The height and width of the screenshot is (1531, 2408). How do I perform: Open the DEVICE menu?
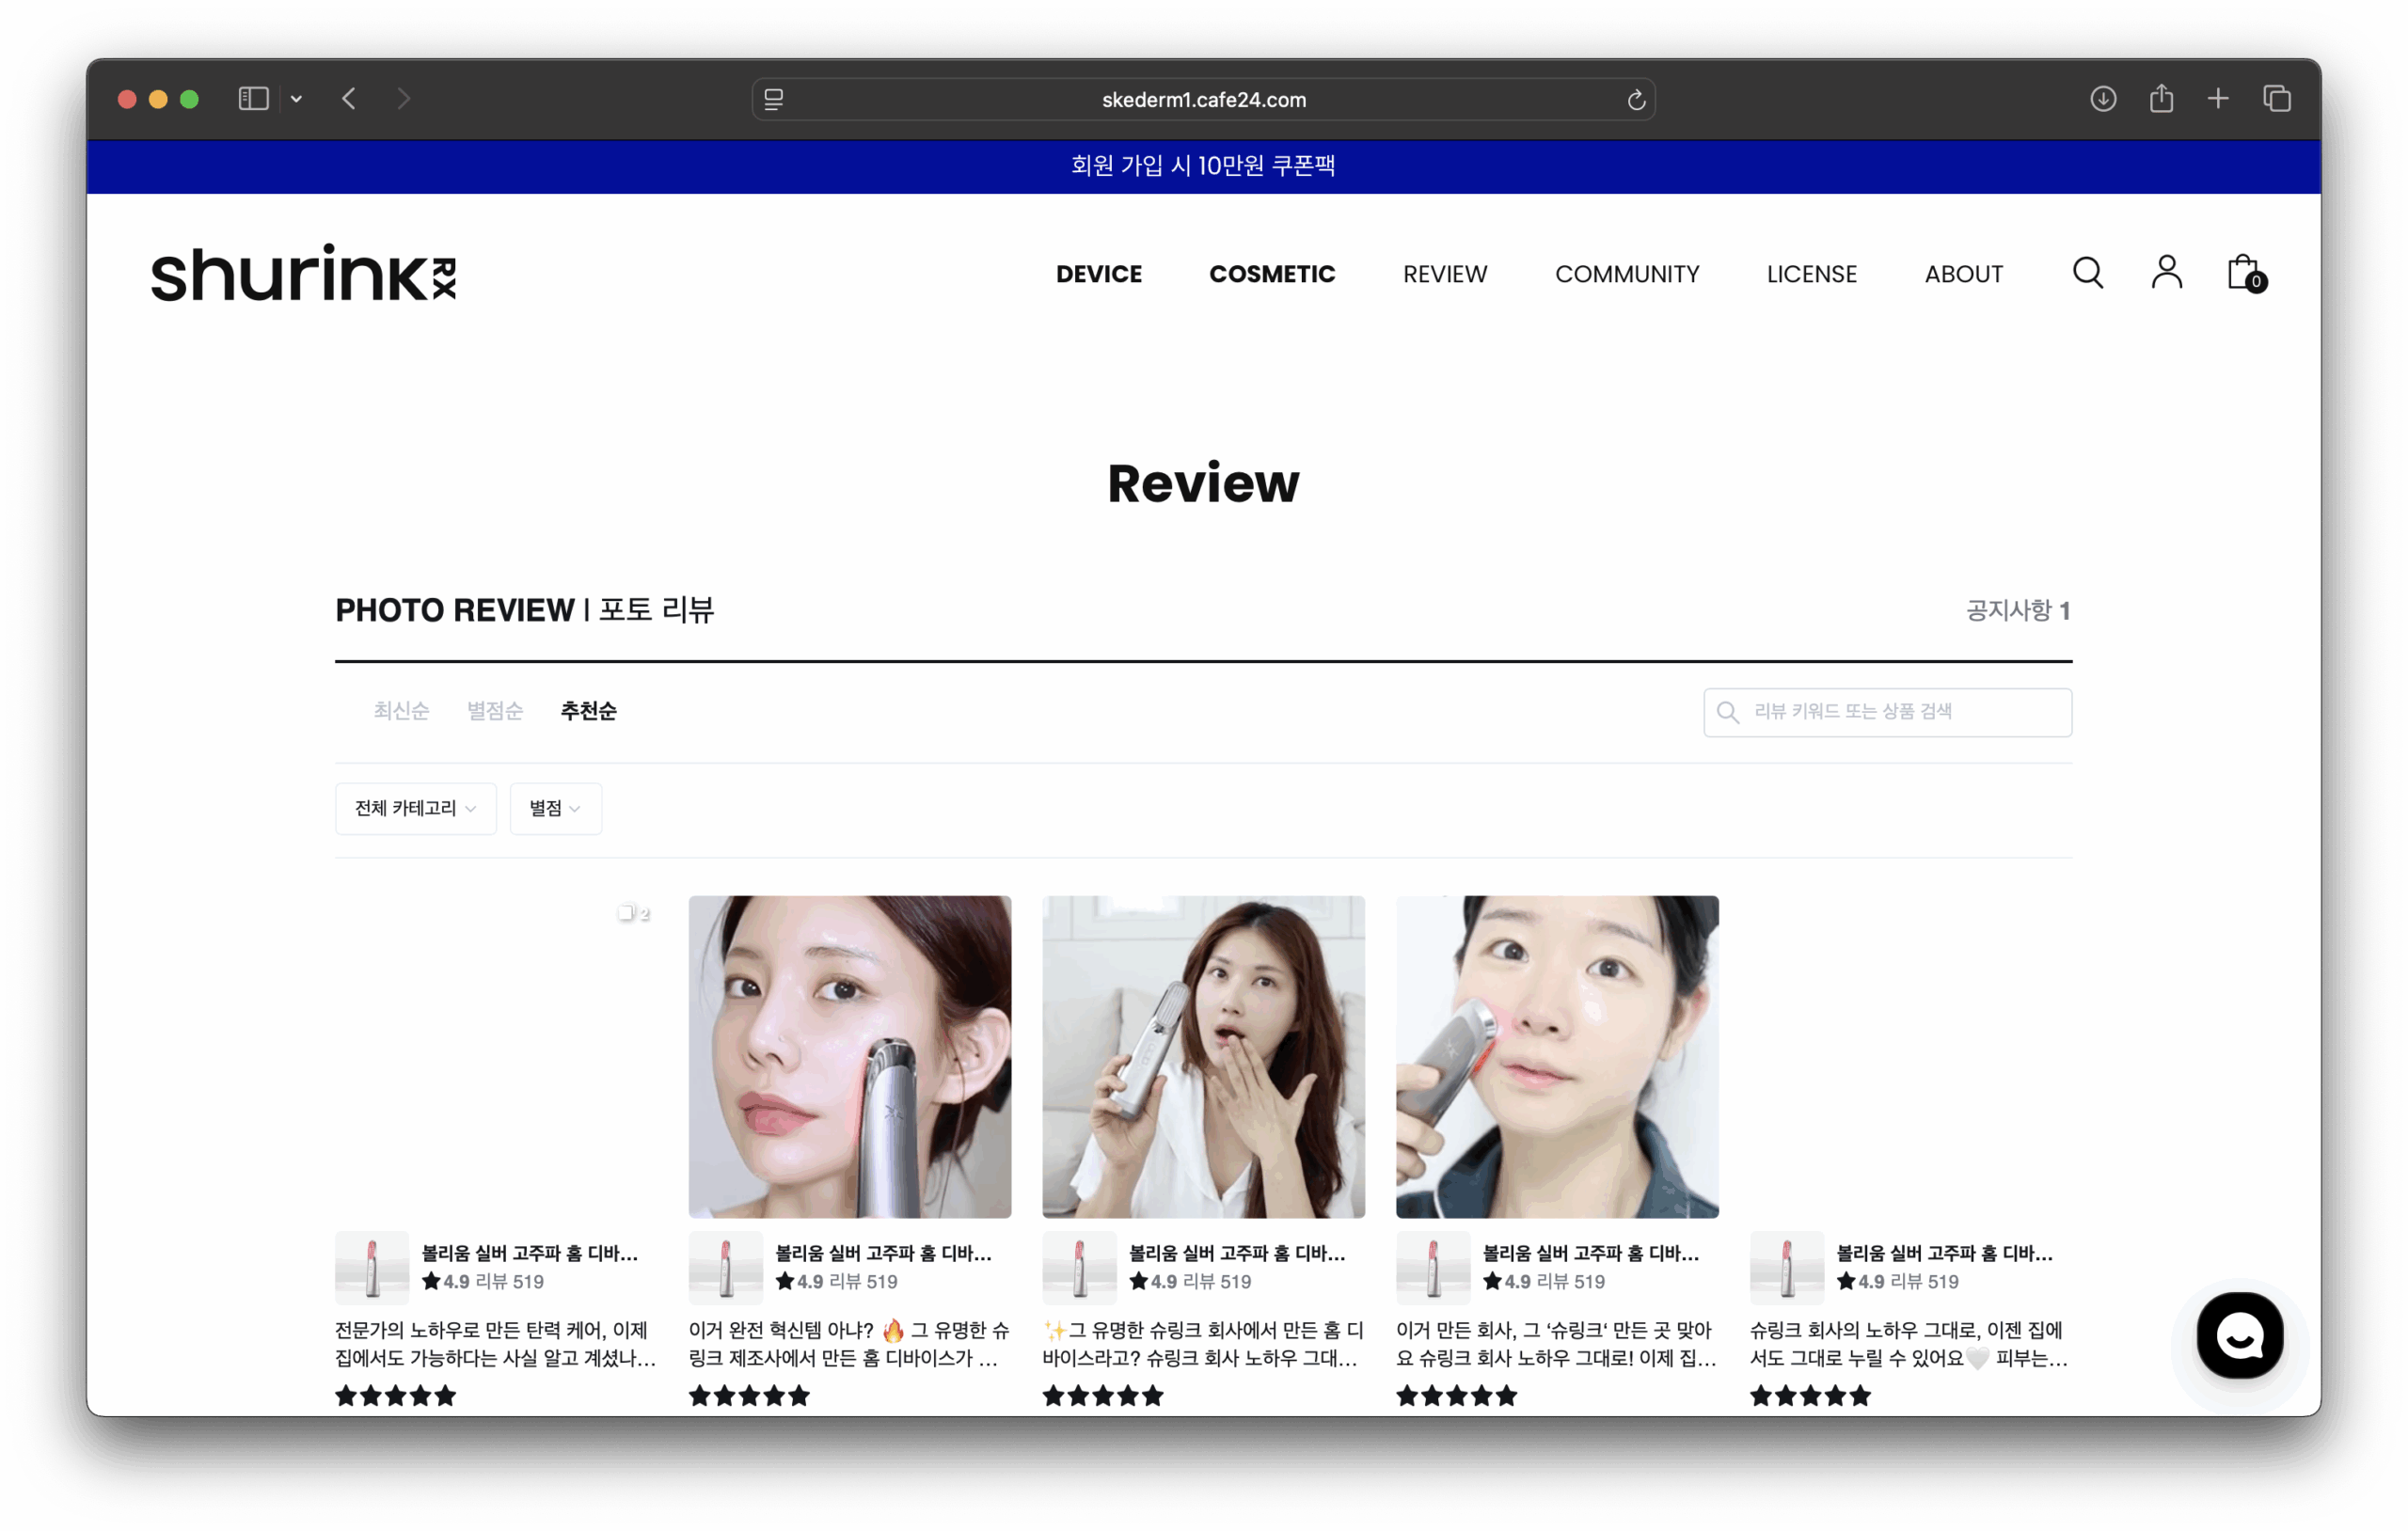pos(1099,274)
